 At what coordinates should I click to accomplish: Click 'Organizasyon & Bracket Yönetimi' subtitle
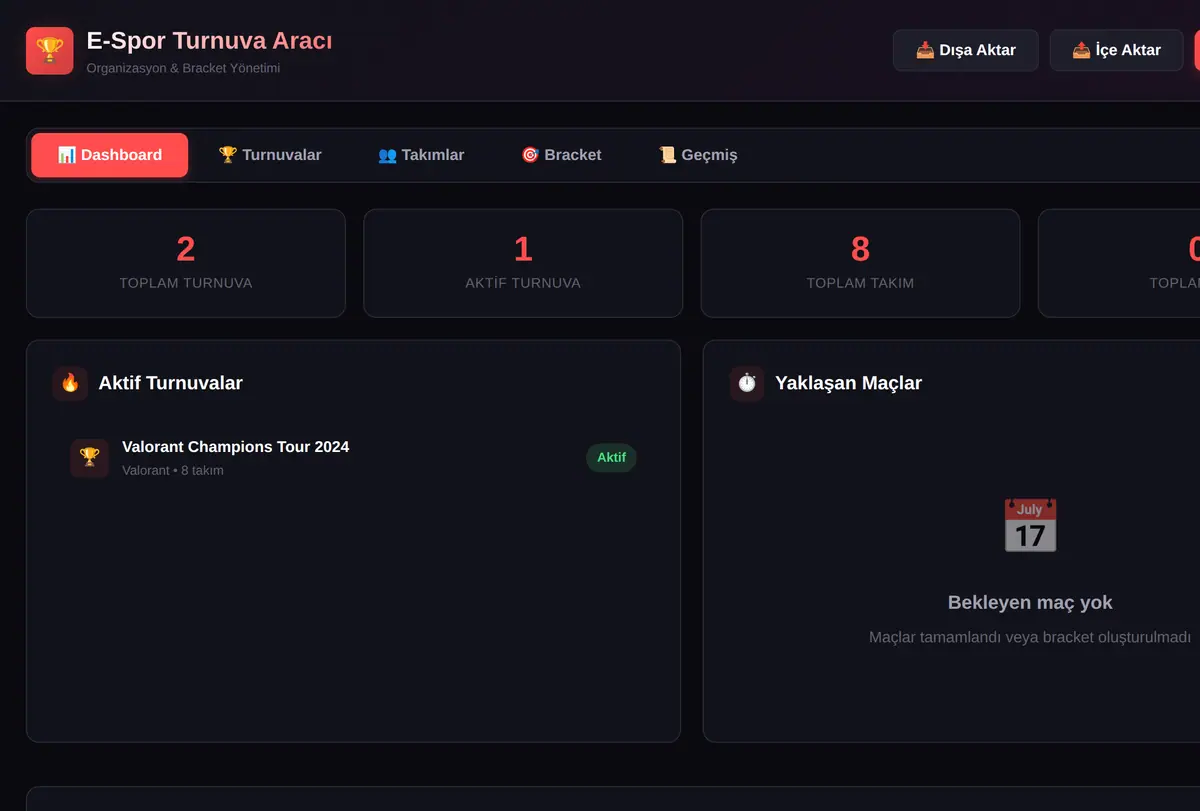[184, 68]
